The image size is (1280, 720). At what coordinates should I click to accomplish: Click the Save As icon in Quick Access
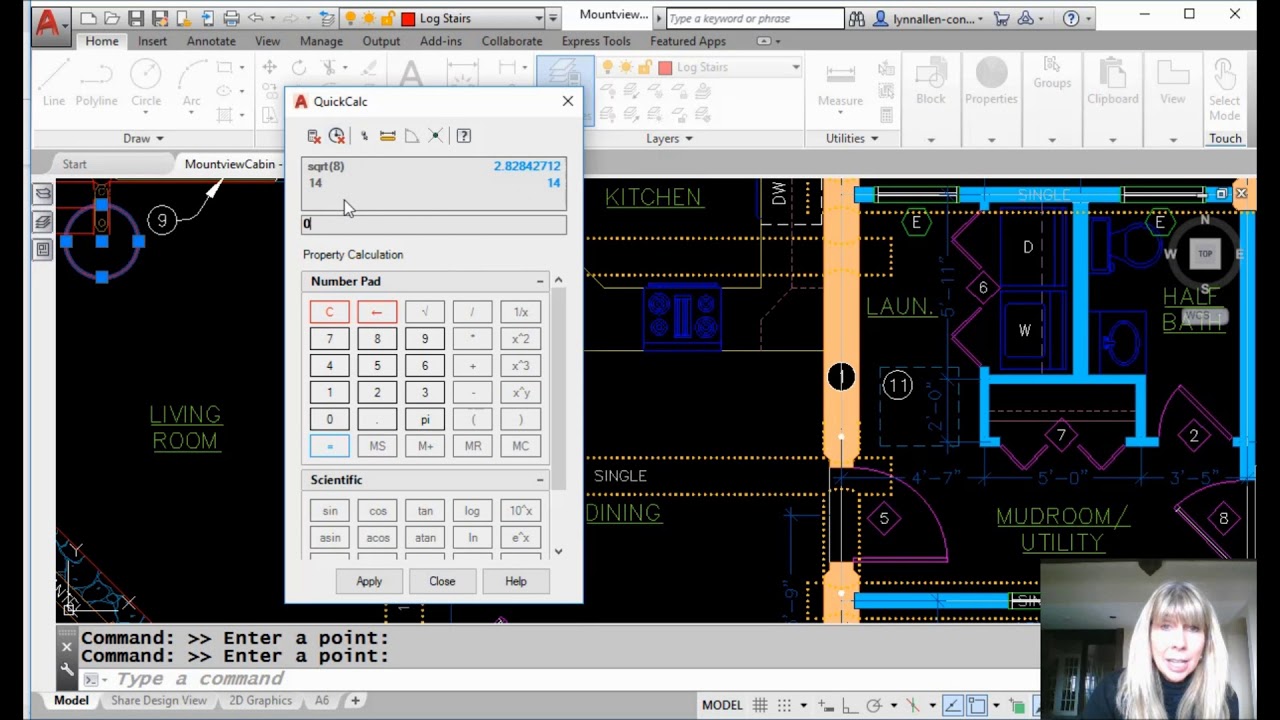pos(160,18)
